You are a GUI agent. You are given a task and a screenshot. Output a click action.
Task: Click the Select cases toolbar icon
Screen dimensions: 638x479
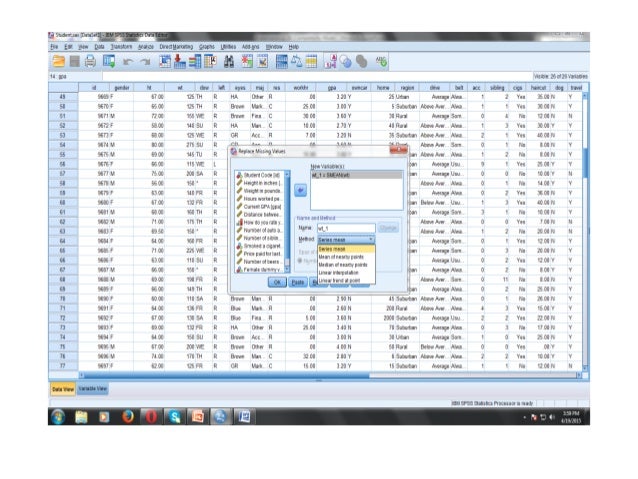coord(311,61)
